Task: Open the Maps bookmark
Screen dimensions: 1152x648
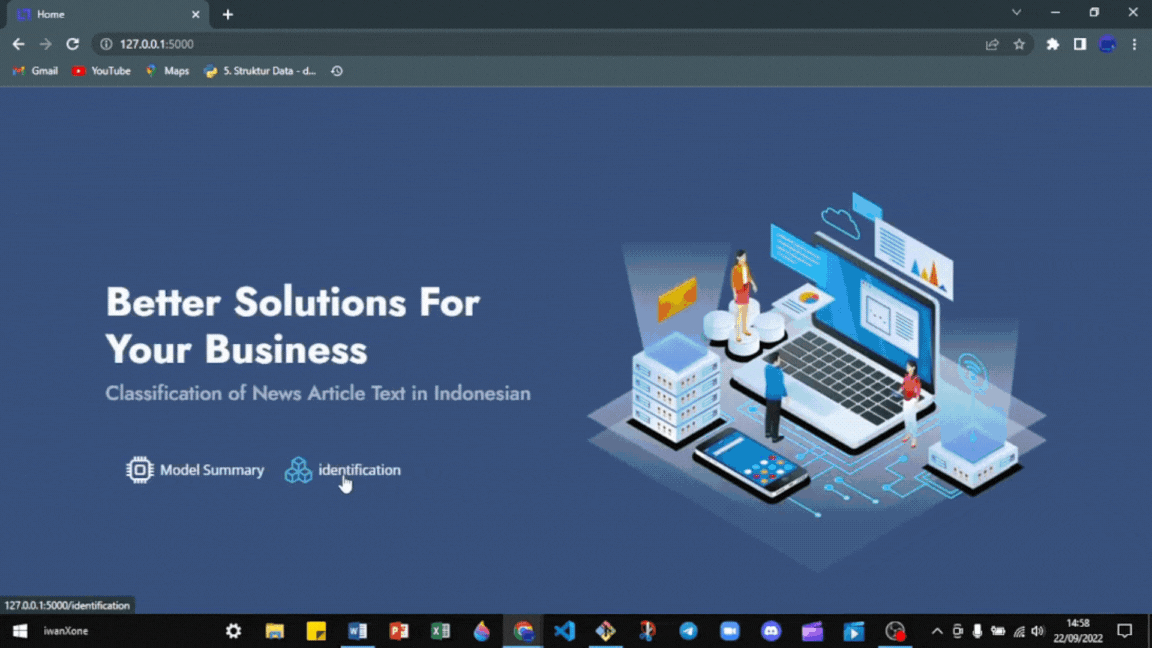Action: tap(168, 71)
